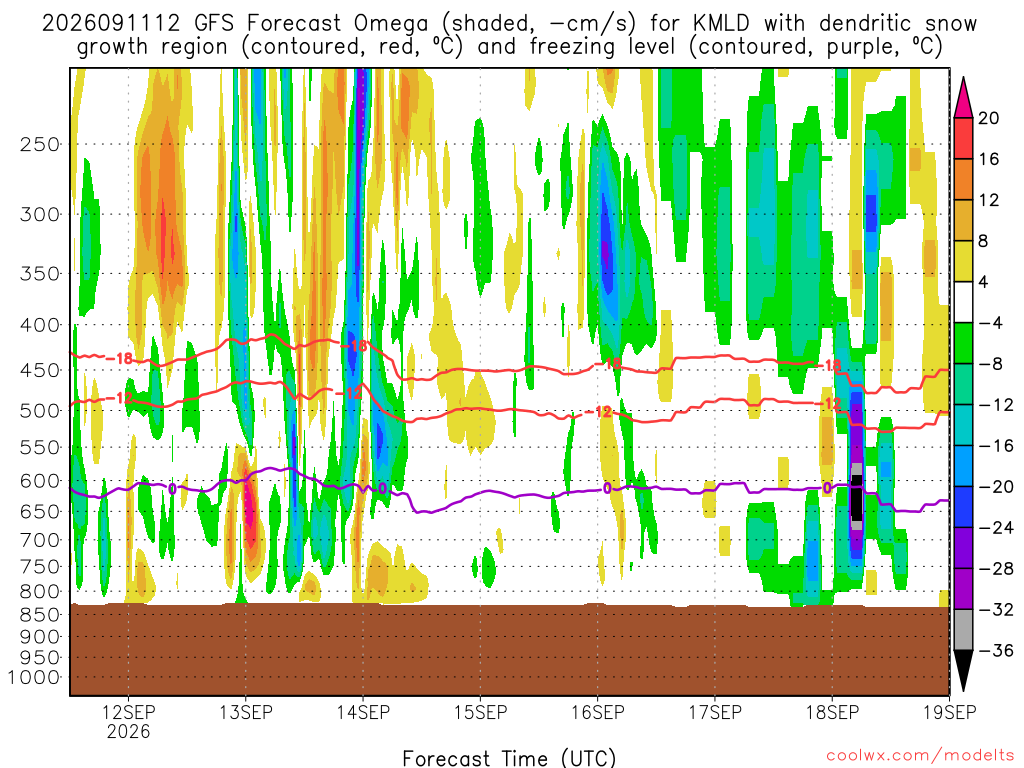Screen dimensions: 1024x768
Task: Choose the green colorbar segment below -4
Action: coord(963,344)
